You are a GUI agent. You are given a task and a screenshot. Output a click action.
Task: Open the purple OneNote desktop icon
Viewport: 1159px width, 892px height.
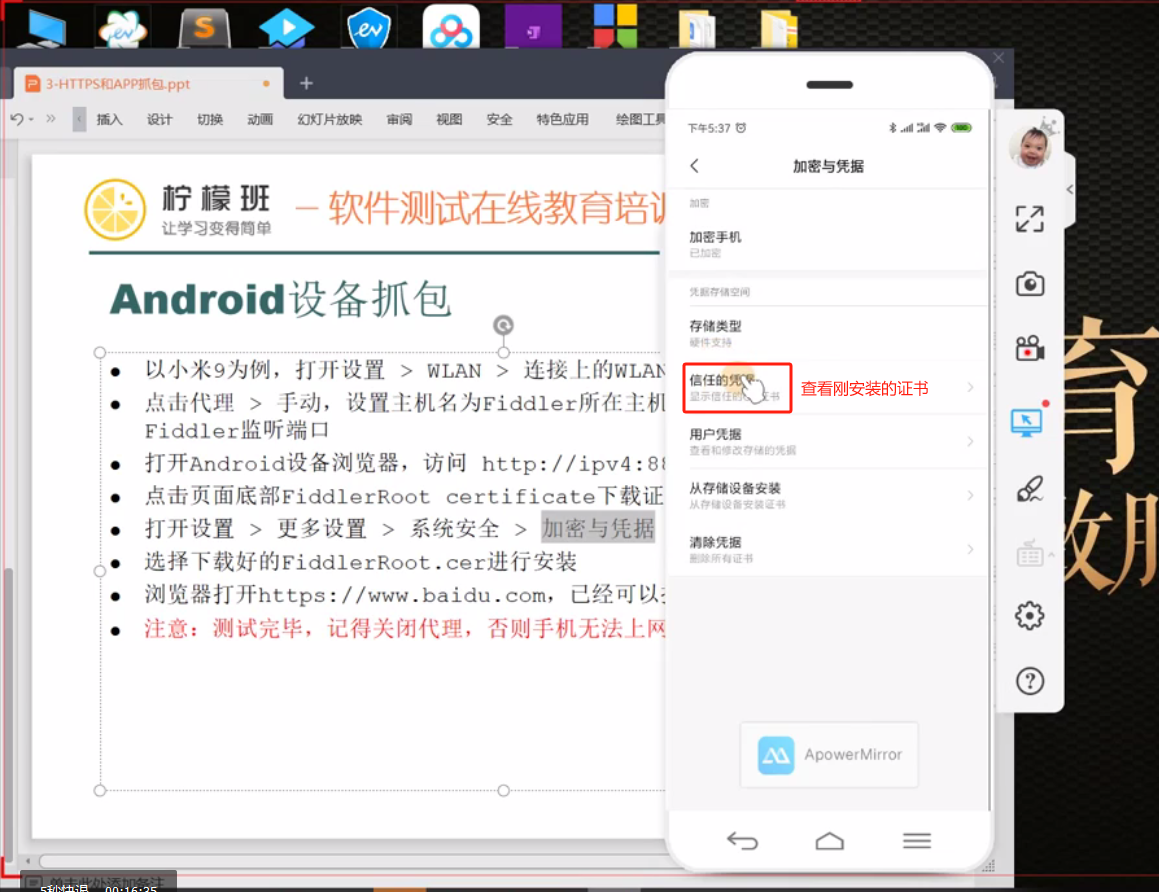(533, 28)
